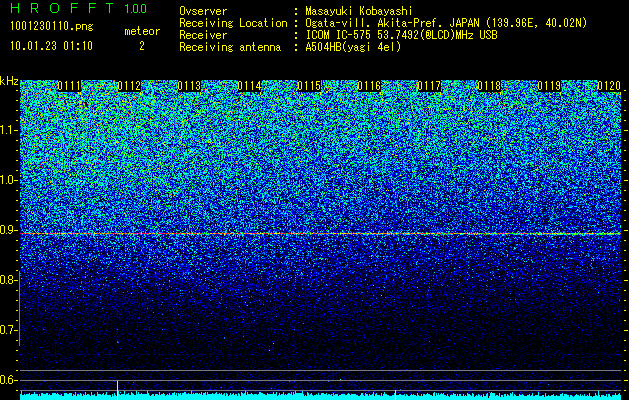Screen dimensions: 629x400
Task: Click the Ogata-vill. Akita-Pref. JAPAN location text
Action: tap(446, 23)
